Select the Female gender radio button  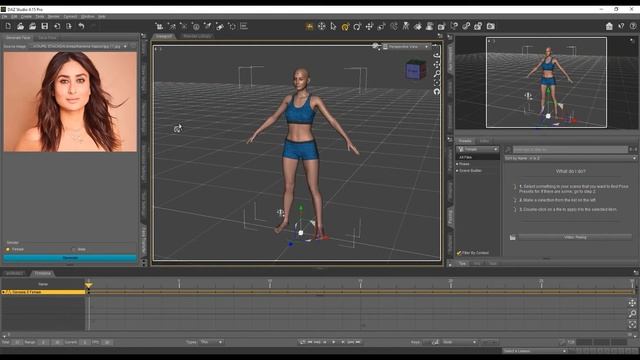tap(7, 249)
